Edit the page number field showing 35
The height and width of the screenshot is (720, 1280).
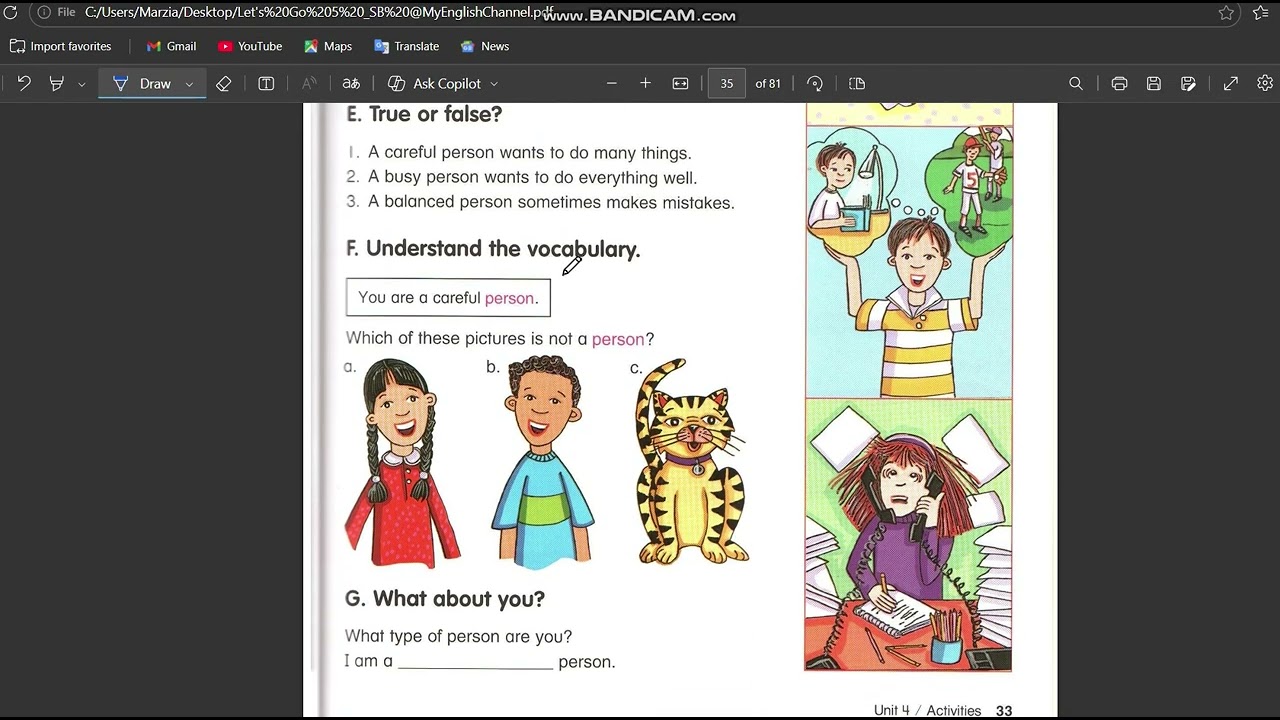(x=727, y=84)
